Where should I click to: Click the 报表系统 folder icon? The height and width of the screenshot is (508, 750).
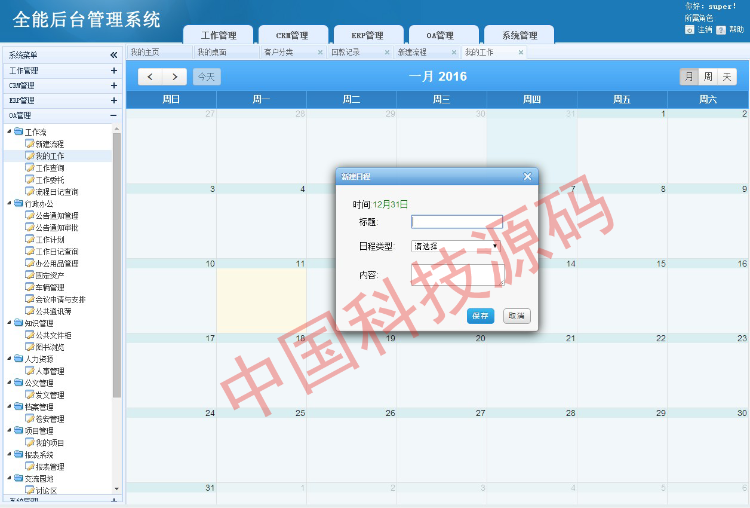(19, 454)
